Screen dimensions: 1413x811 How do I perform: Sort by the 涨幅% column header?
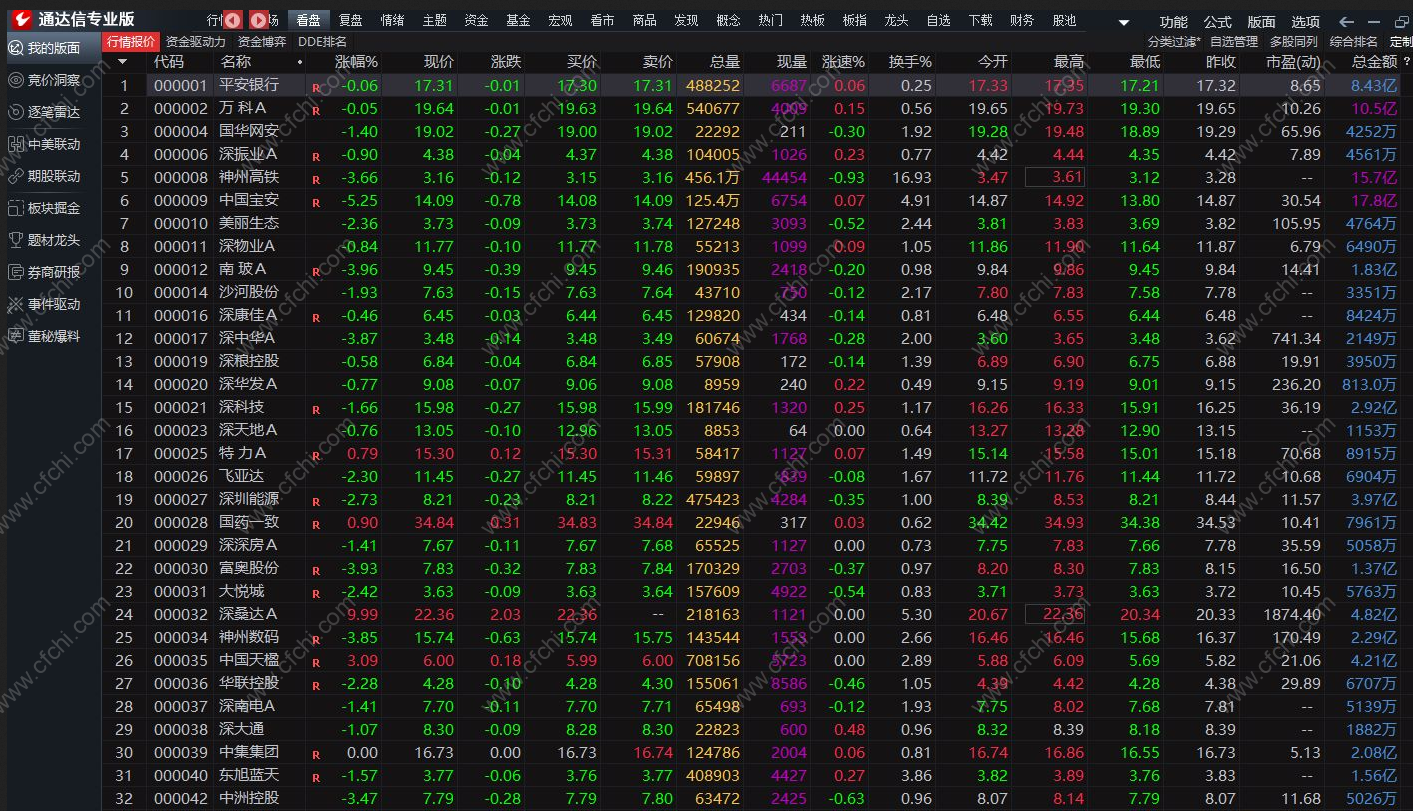coord(356,62)
